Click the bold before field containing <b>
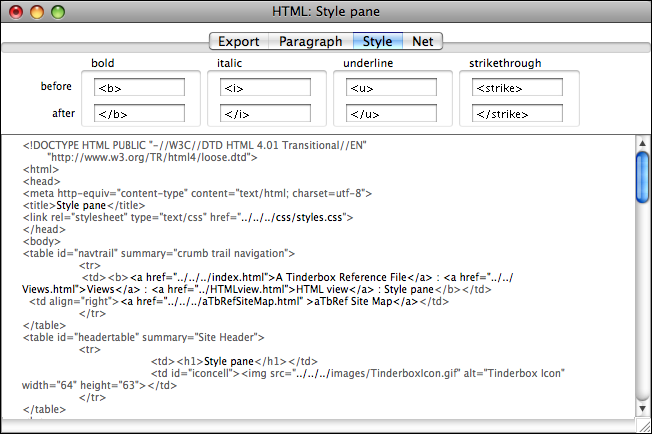 click(x=139, y=88)
